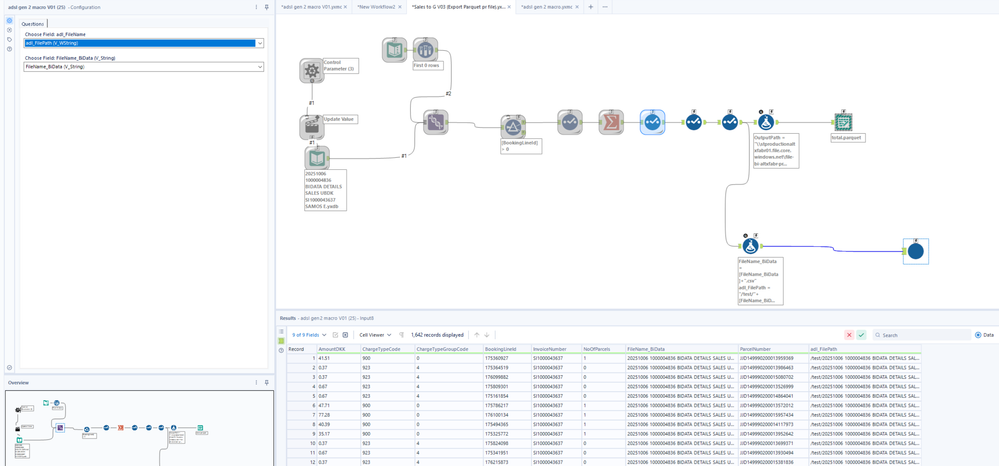Viewport: 999px width, 466px height.
Task: Click the red X button in Results
Action: pos(849,335)
